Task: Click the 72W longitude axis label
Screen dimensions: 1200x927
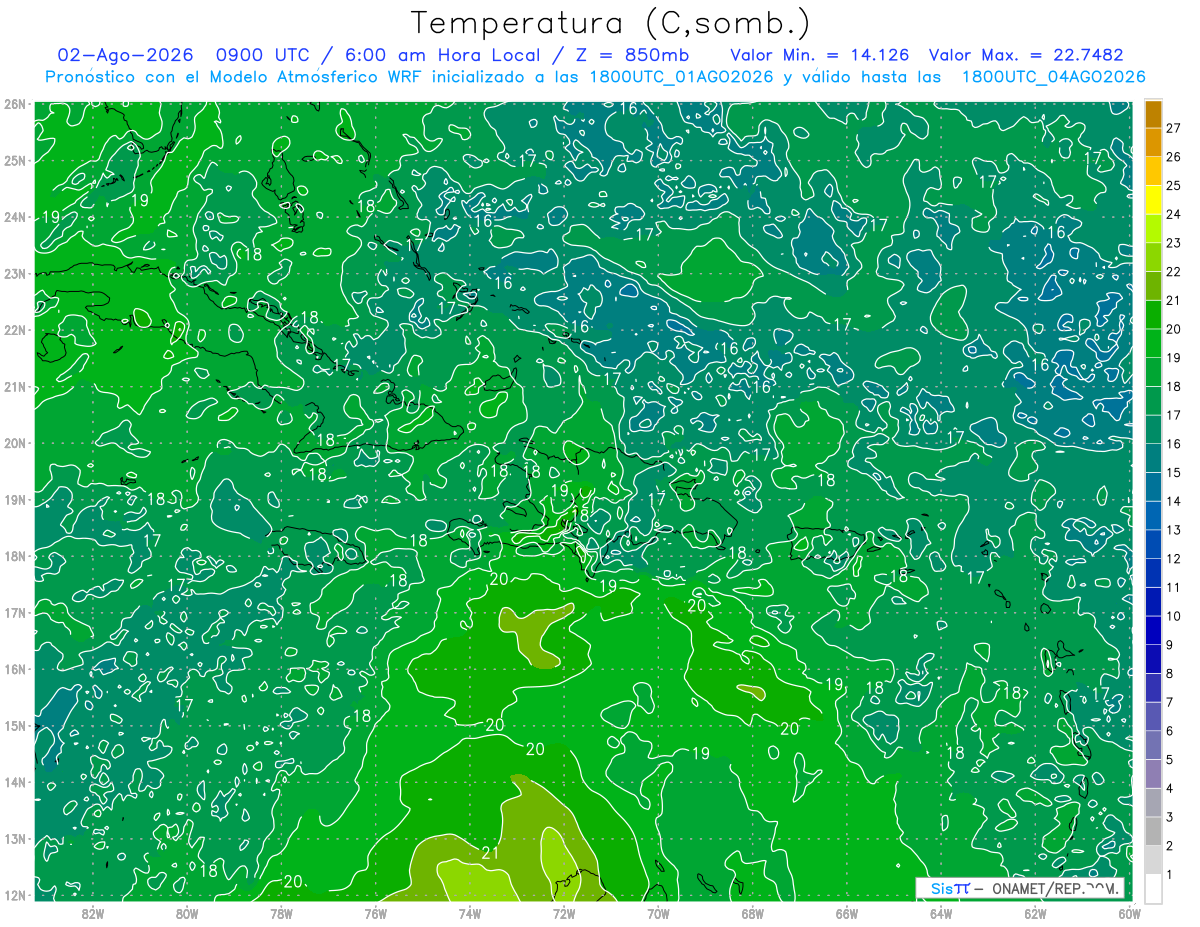Action: [564, 912]
